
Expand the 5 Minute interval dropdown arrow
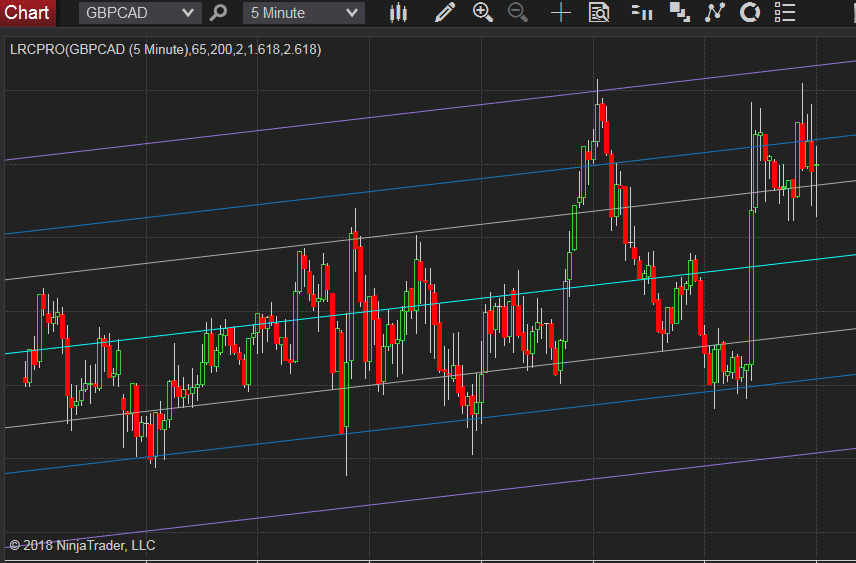(352, 13)
